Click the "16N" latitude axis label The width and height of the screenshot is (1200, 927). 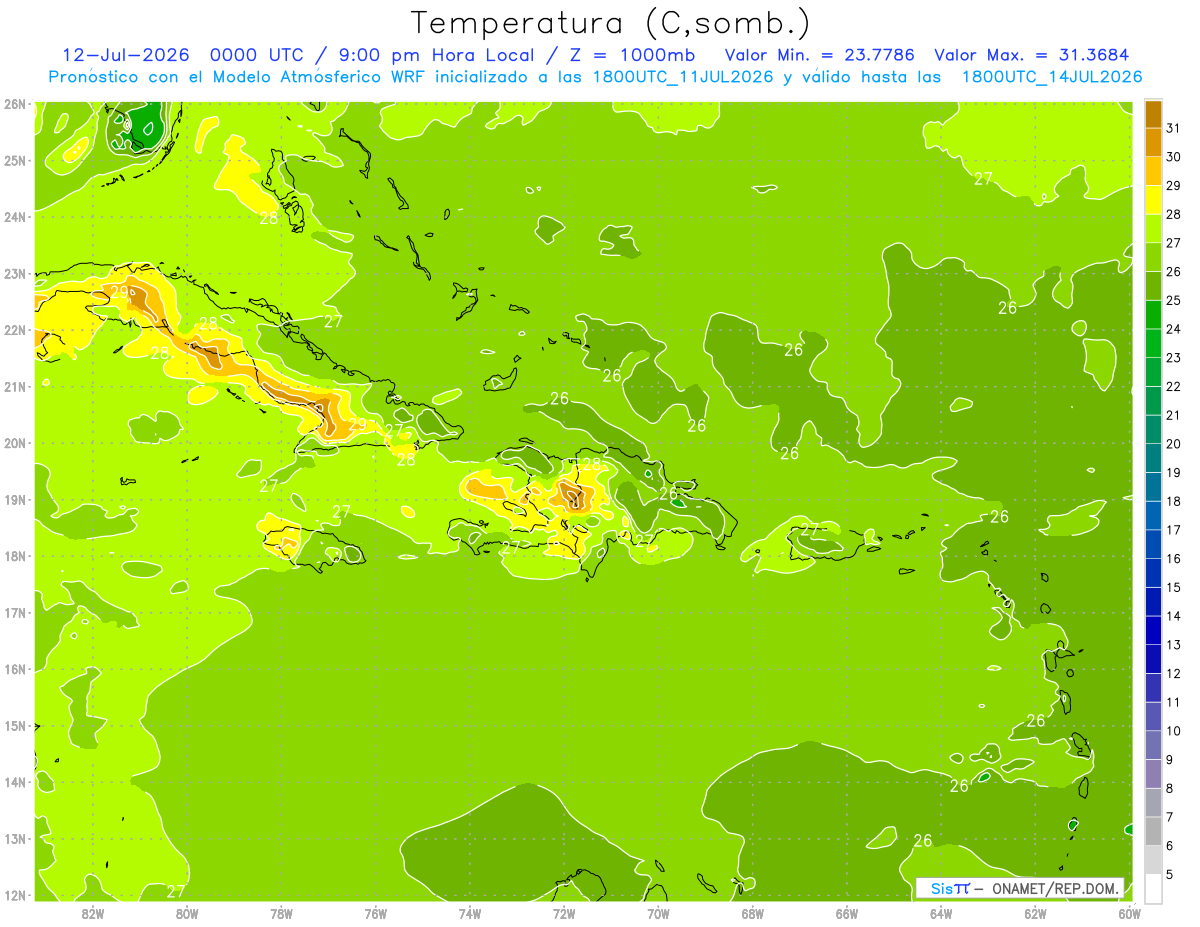pyautogui.click(x=15, y=669)
